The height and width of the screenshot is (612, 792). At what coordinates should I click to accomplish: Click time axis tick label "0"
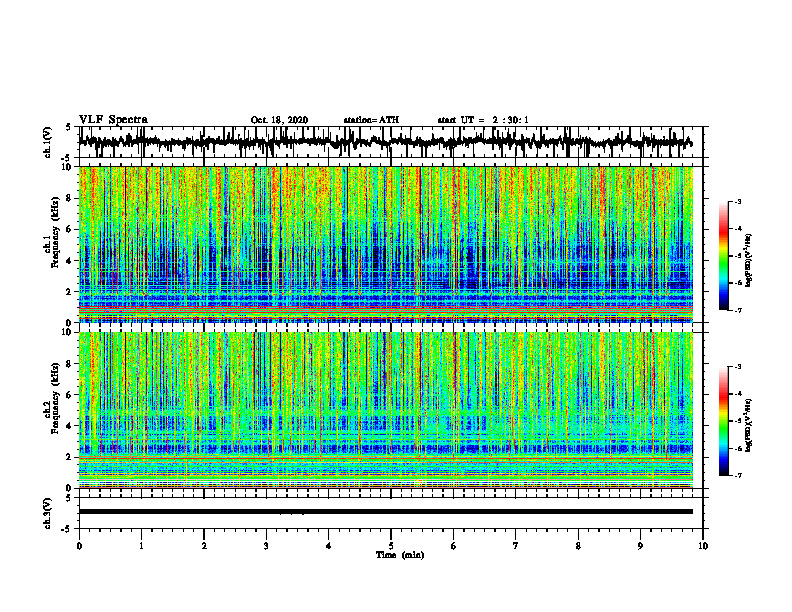pos(79,546)
